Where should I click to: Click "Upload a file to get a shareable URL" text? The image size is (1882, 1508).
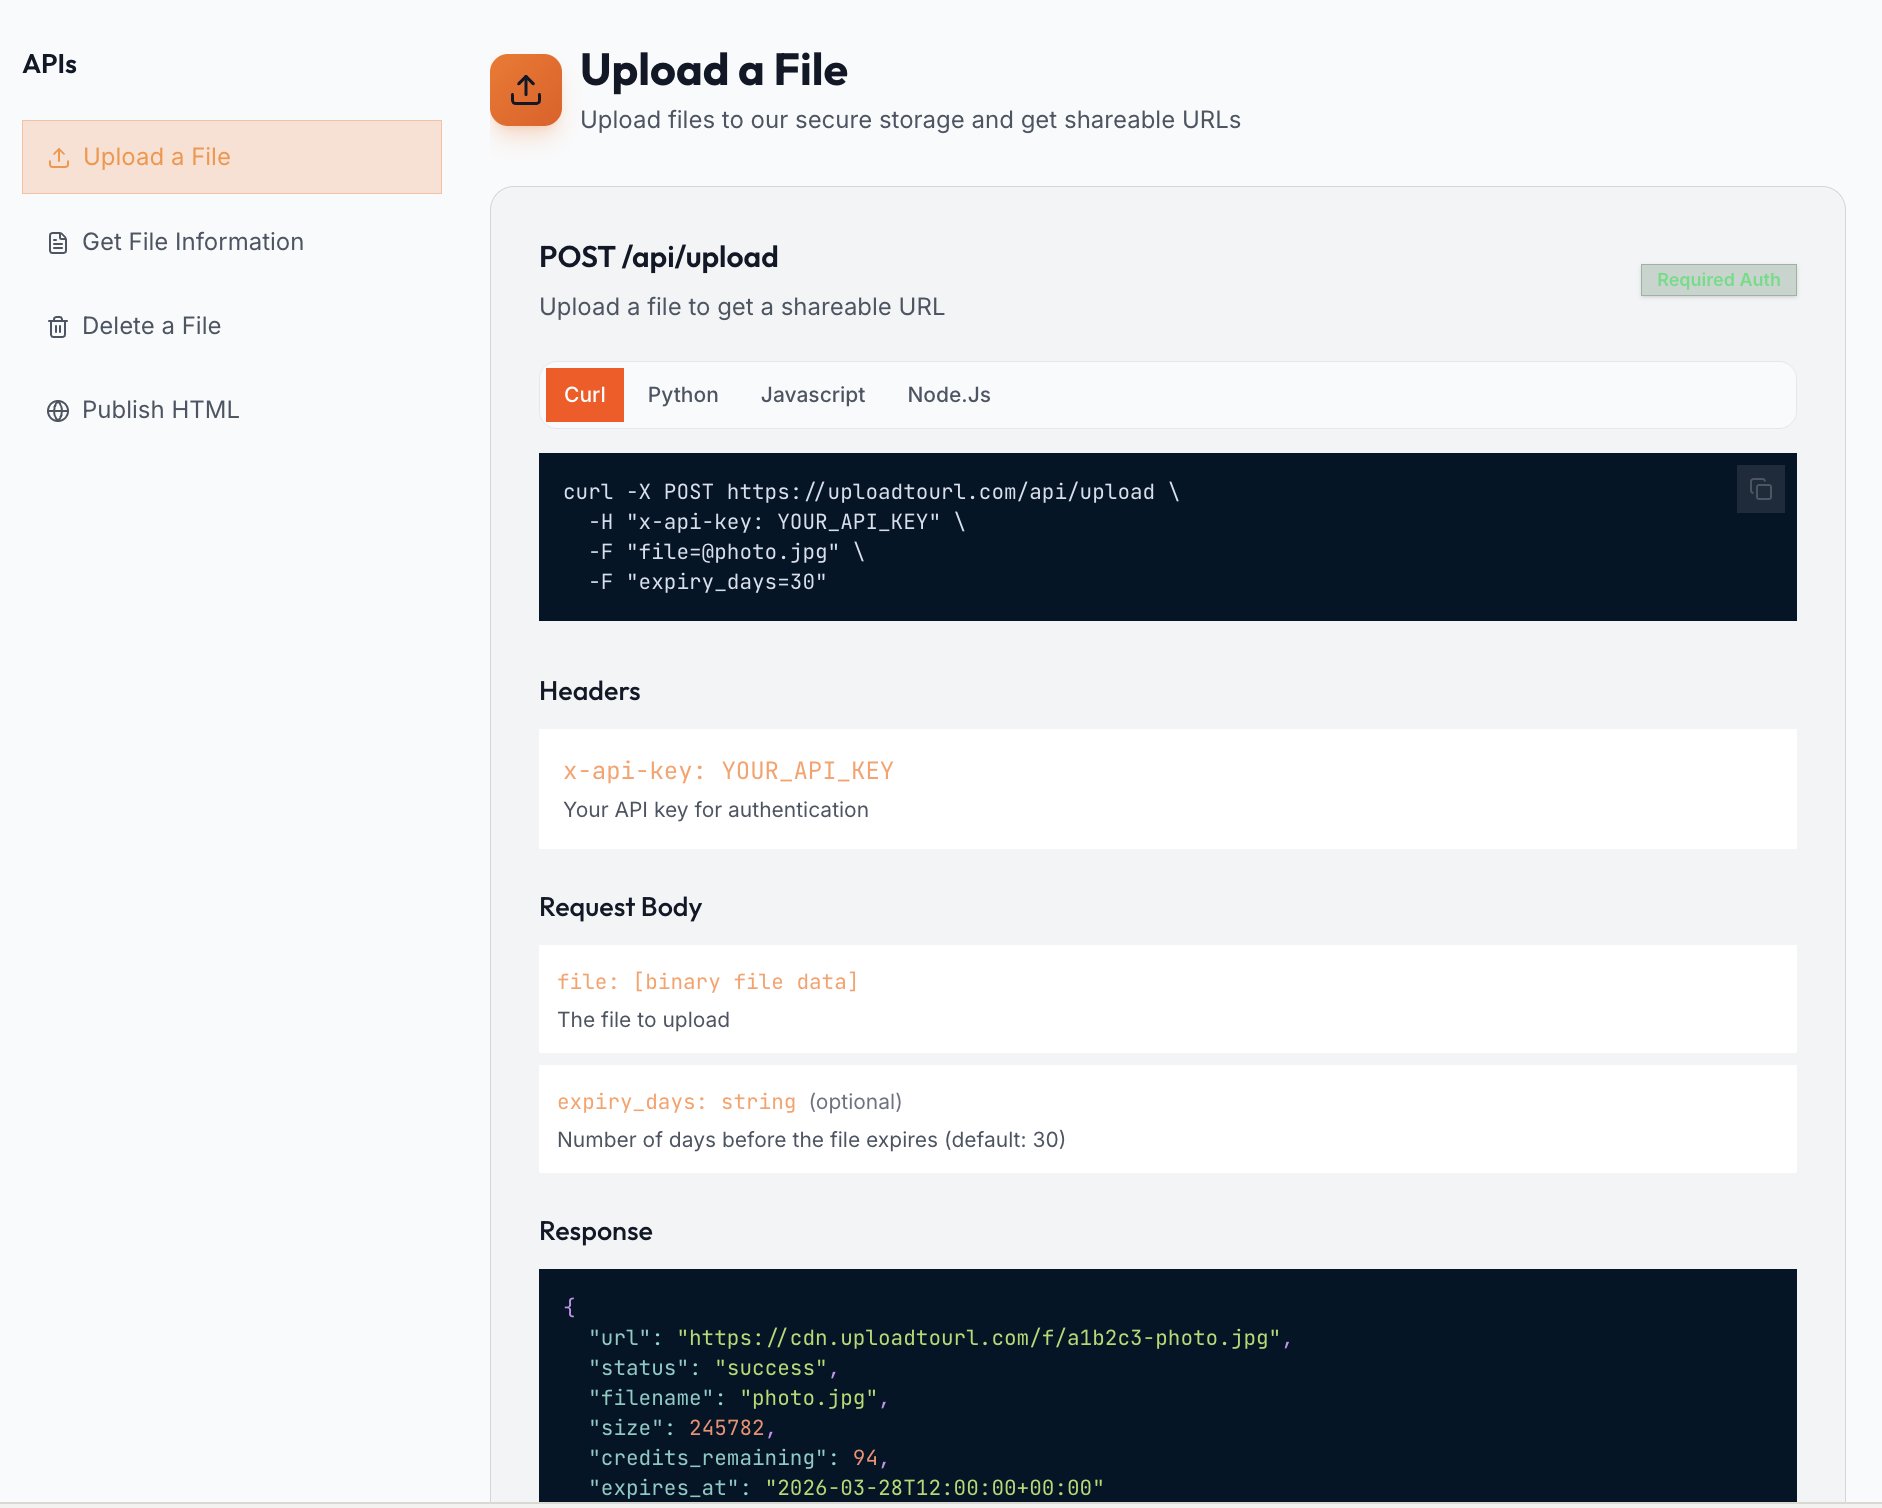(x=742, y=307)
